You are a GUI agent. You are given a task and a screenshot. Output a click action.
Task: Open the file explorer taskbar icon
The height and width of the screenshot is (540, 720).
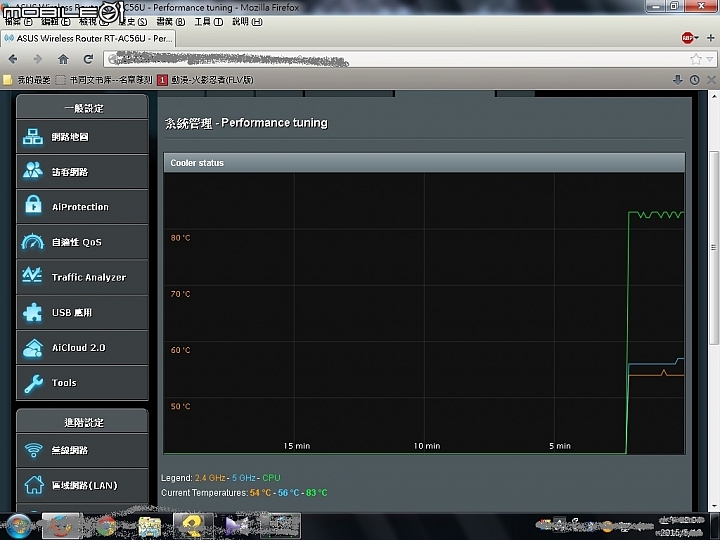tap(150, 527)
